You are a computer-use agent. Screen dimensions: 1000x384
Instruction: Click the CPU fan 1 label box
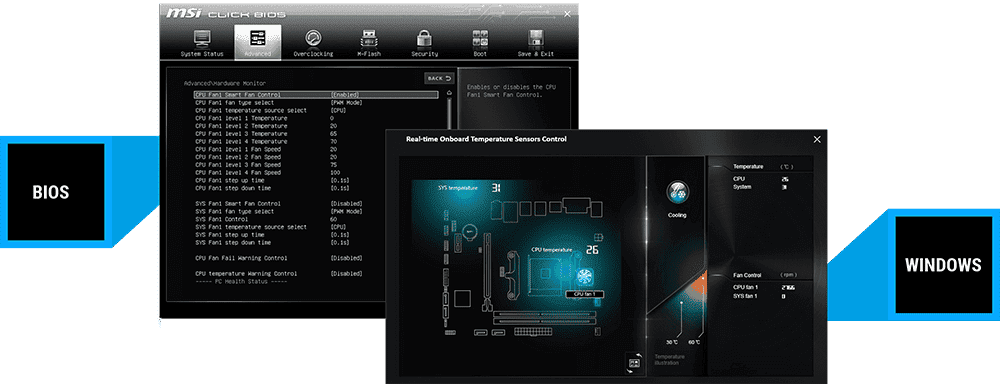585,294
